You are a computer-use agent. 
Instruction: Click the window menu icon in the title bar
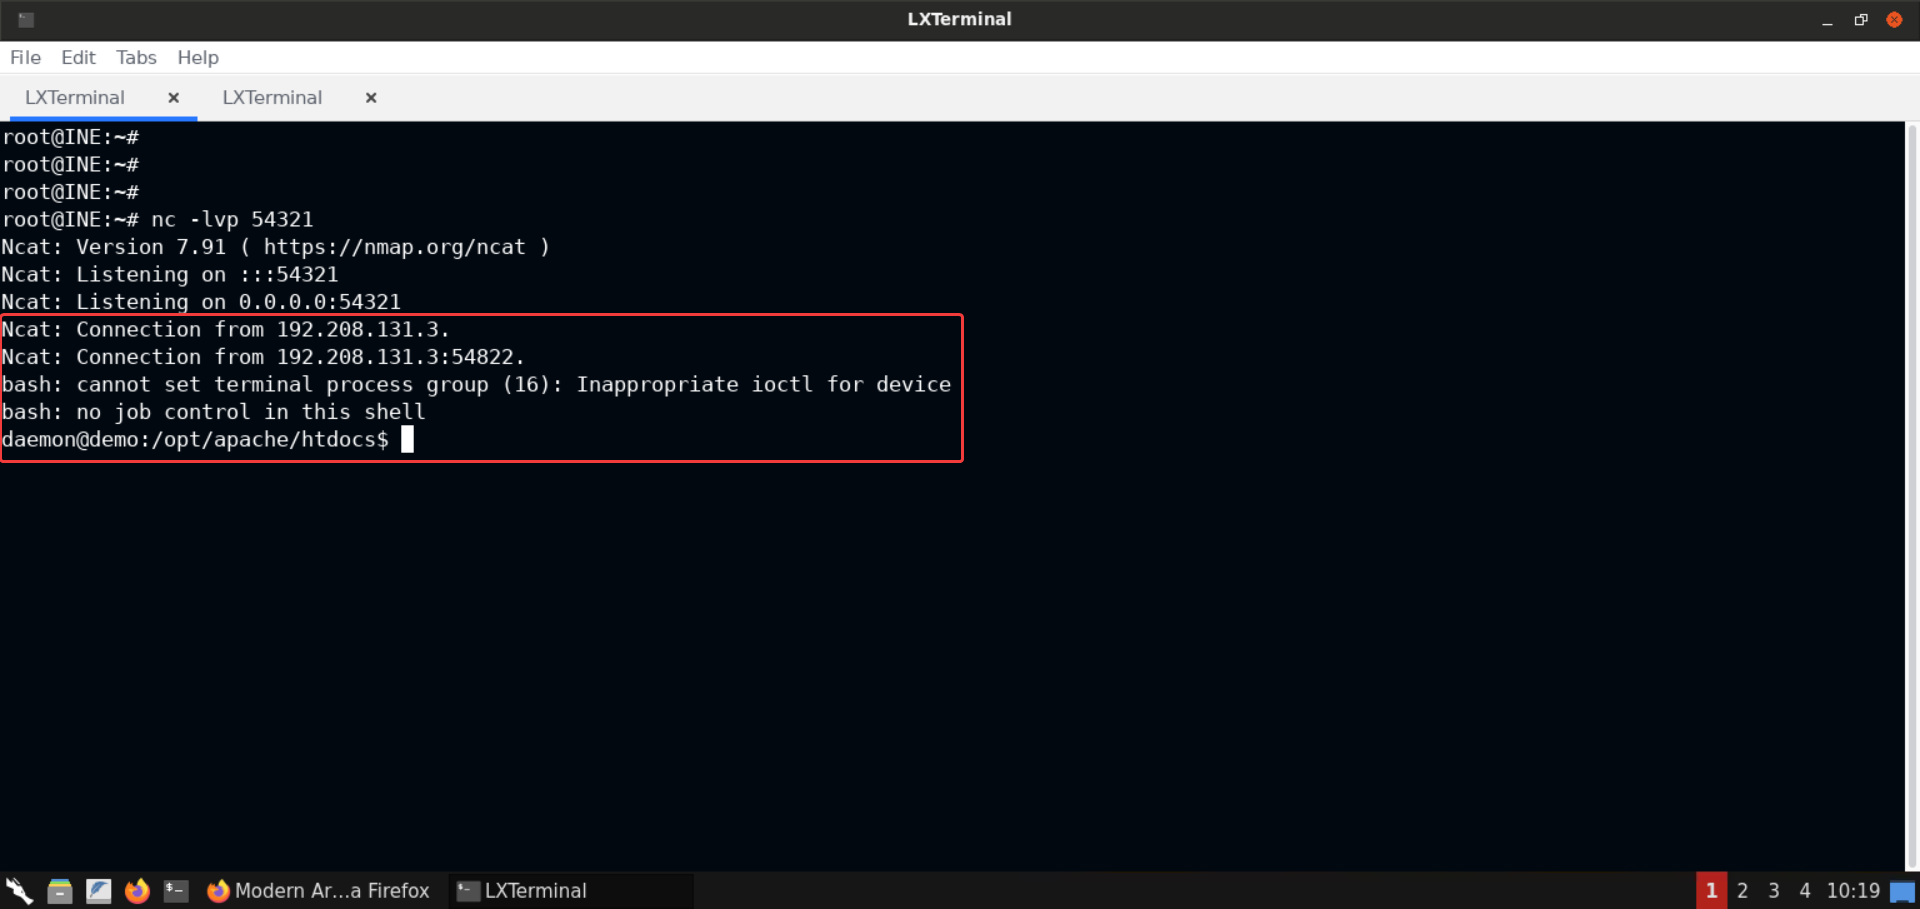(26, 19)
